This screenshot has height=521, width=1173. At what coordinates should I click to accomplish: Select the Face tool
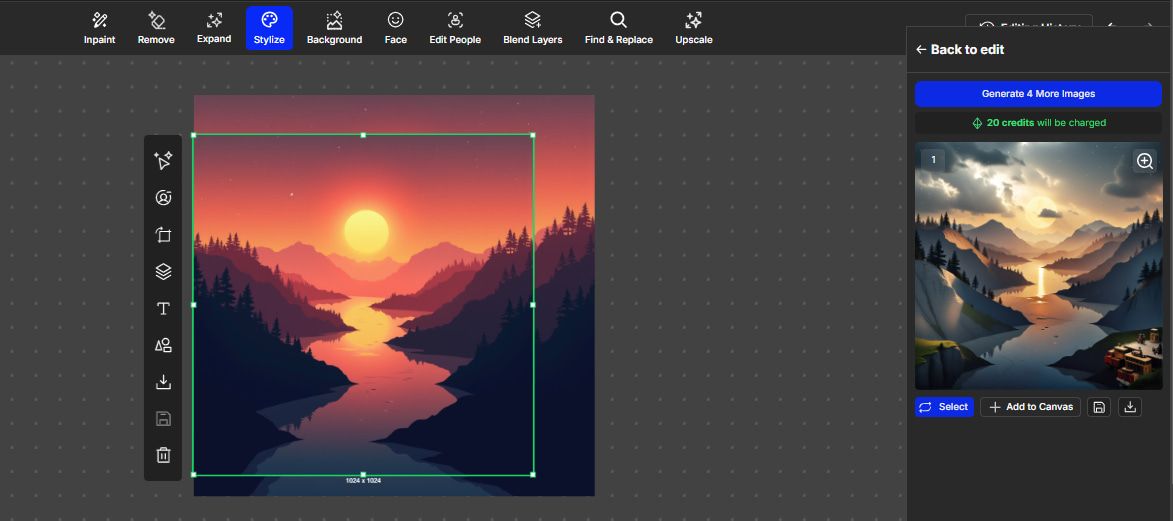396,28
